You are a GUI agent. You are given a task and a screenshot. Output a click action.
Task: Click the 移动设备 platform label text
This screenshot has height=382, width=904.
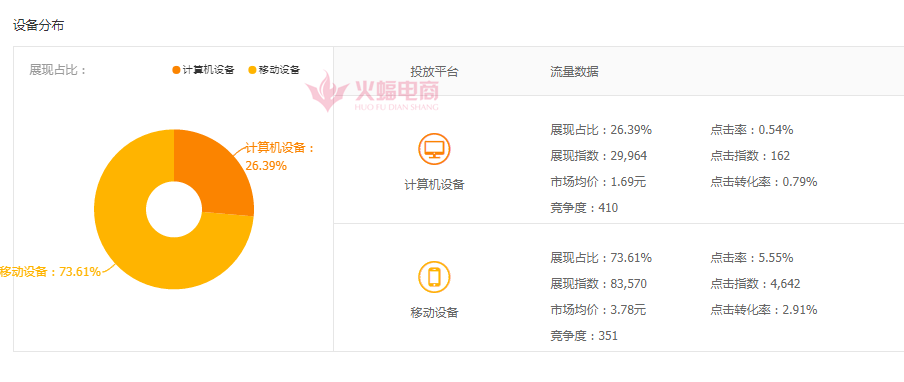point(434,313)
